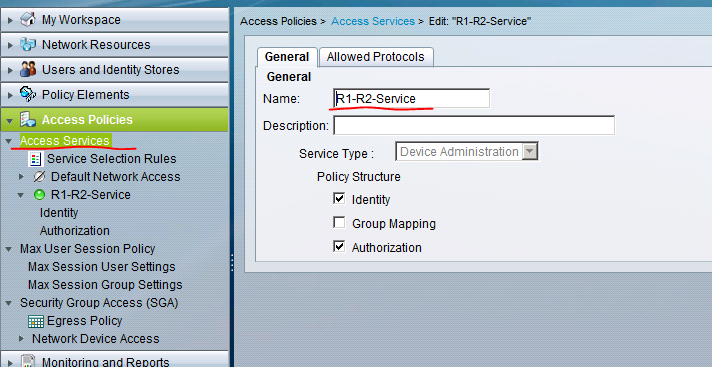Open Authorization under R1-R2-Service in tree
This screenshot has height=367, width=712.
[x=74, y=231]
